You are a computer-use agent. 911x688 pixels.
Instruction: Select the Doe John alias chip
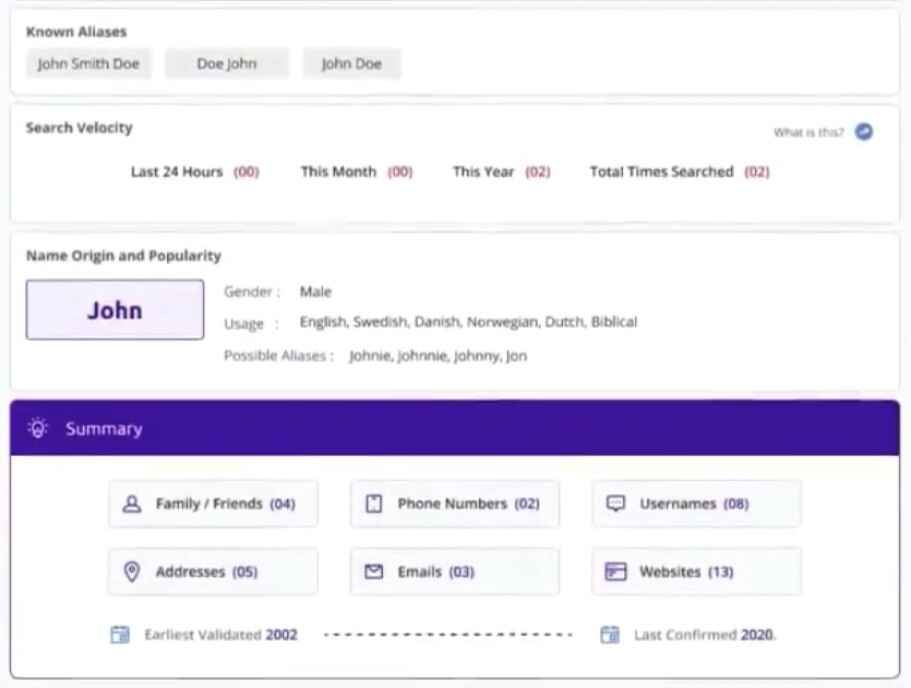(x=227, y=64)
